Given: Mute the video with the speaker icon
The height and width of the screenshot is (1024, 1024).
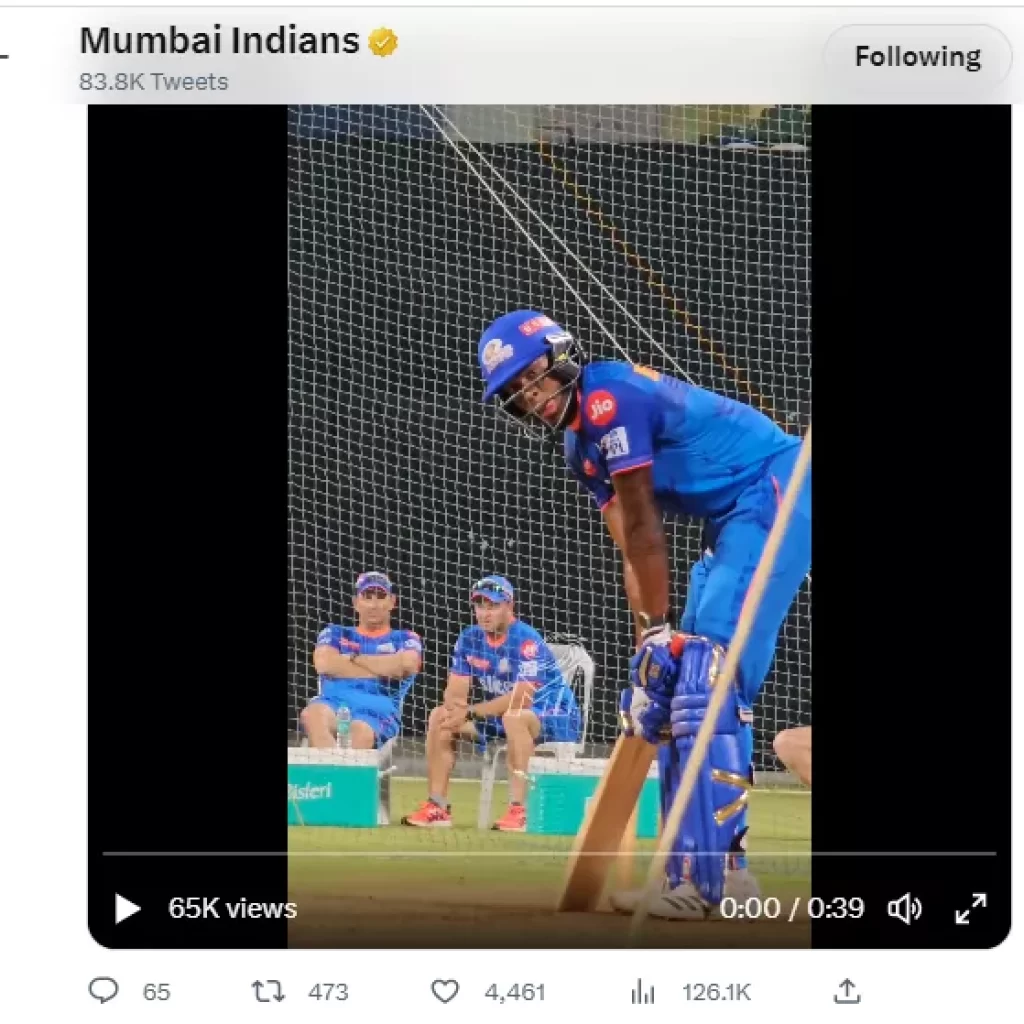Looking at the screenshot, I should point(904,908).
